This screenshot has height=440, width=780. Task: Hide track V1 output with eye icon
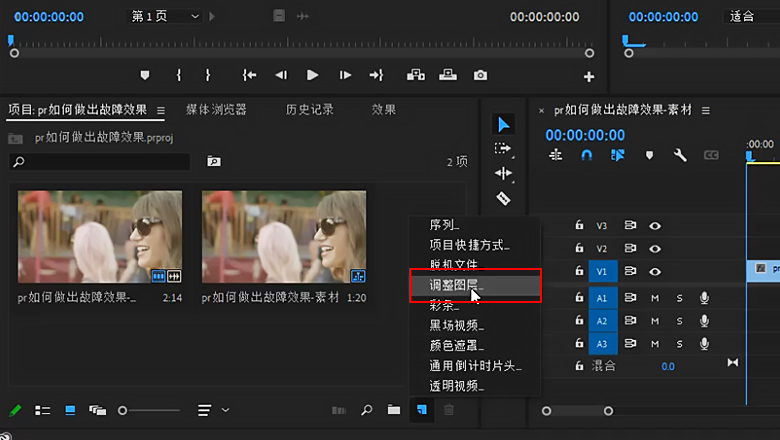click(655, 271)
